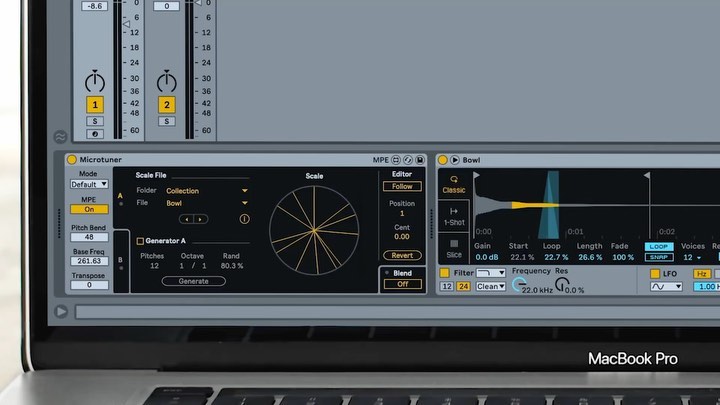Select 1-Shot playback mode icon
Image resolution: width=720 pixels, height=405 pixels.
pos(454,215)
